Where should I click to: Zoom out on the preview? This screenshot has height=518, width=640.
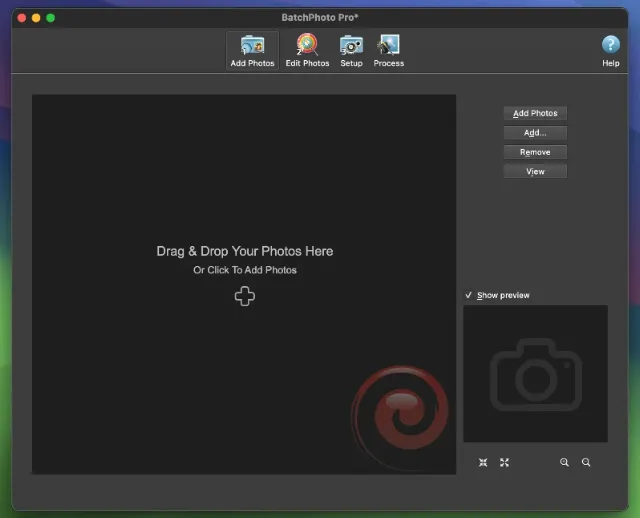click(586, 462)
